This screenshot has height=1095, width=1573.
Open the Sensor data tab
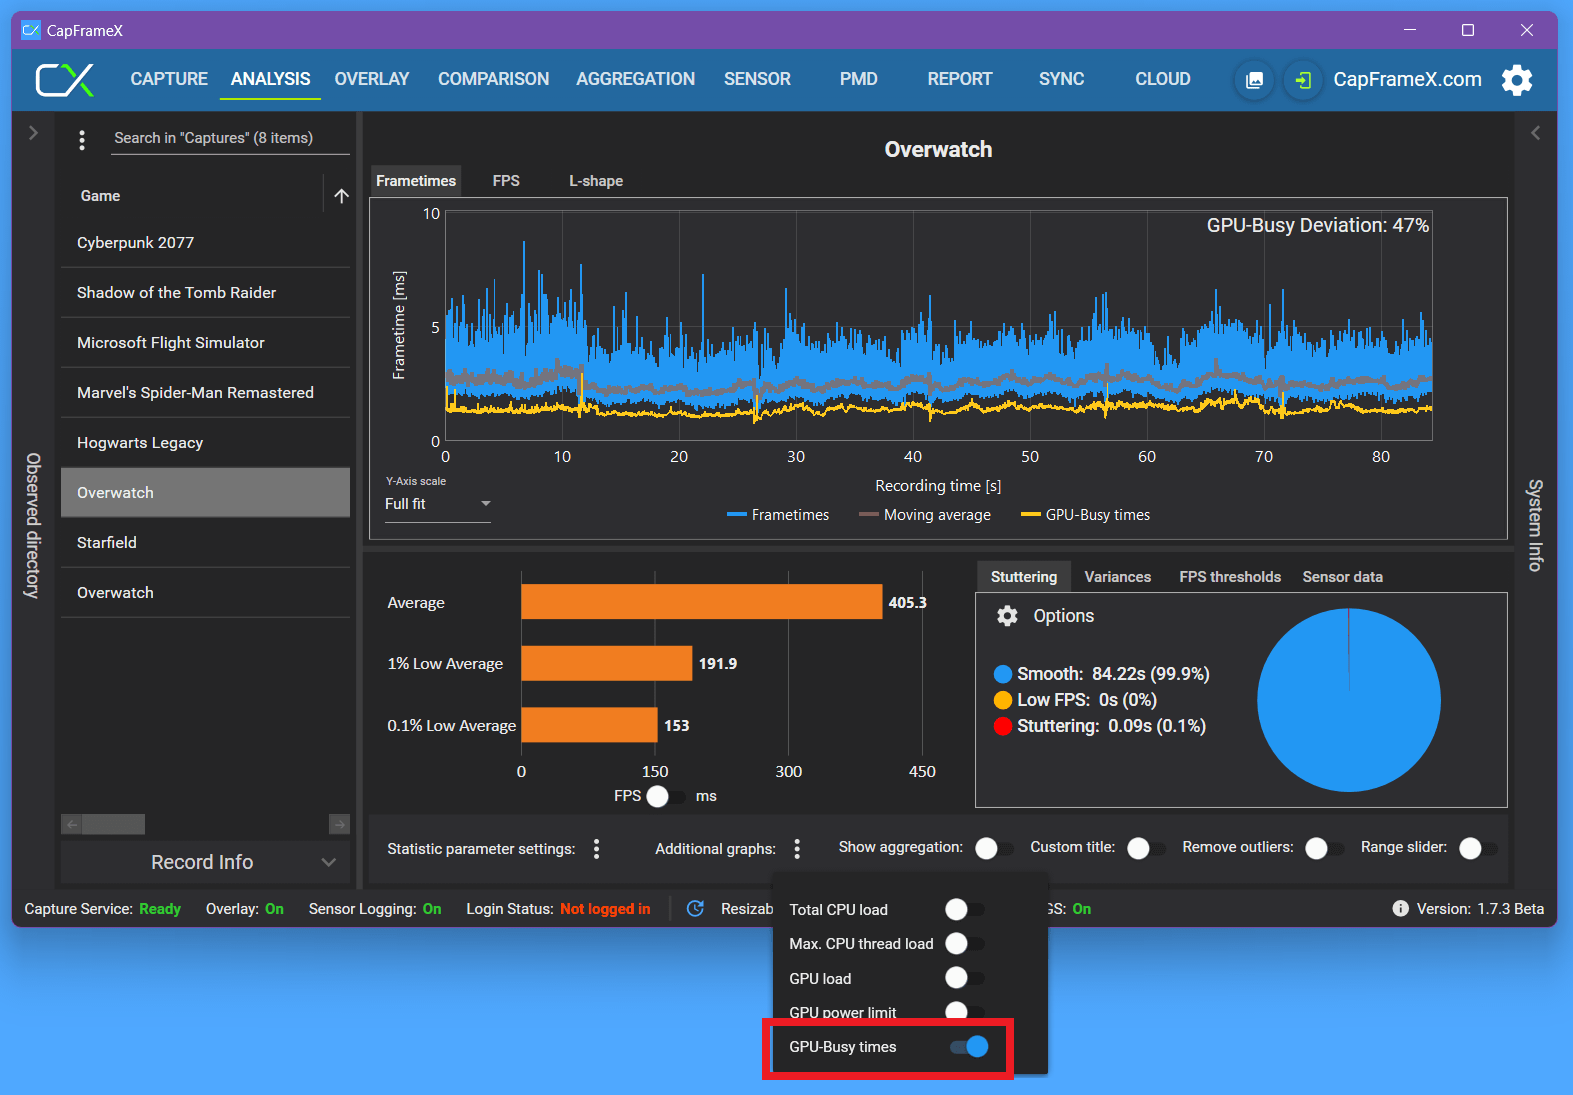(x=1342, y=577)
